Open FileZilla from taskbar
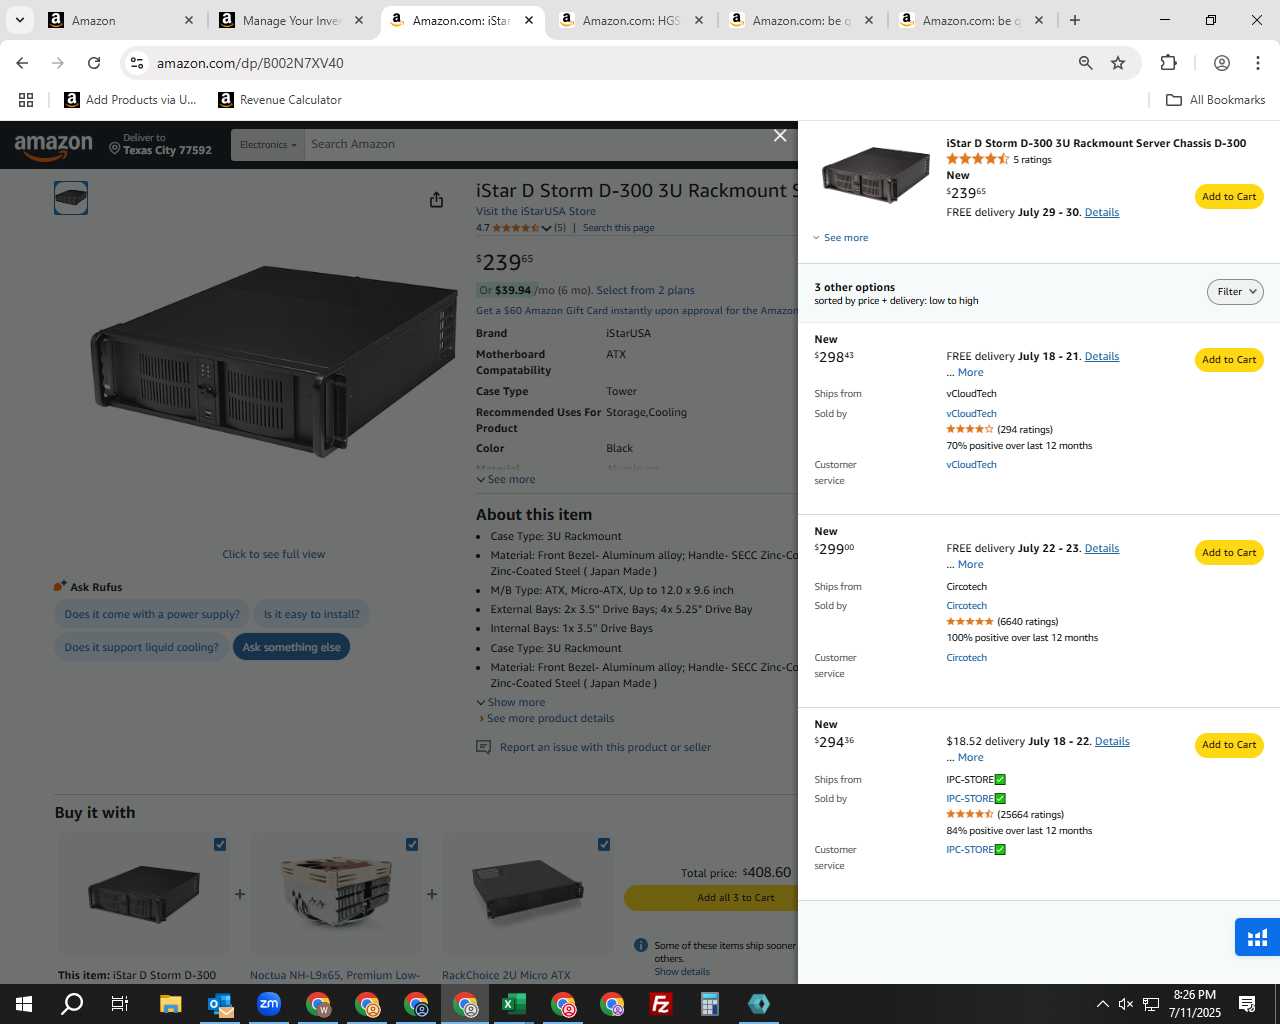 pyautogui.click(x=661, y=1004)
